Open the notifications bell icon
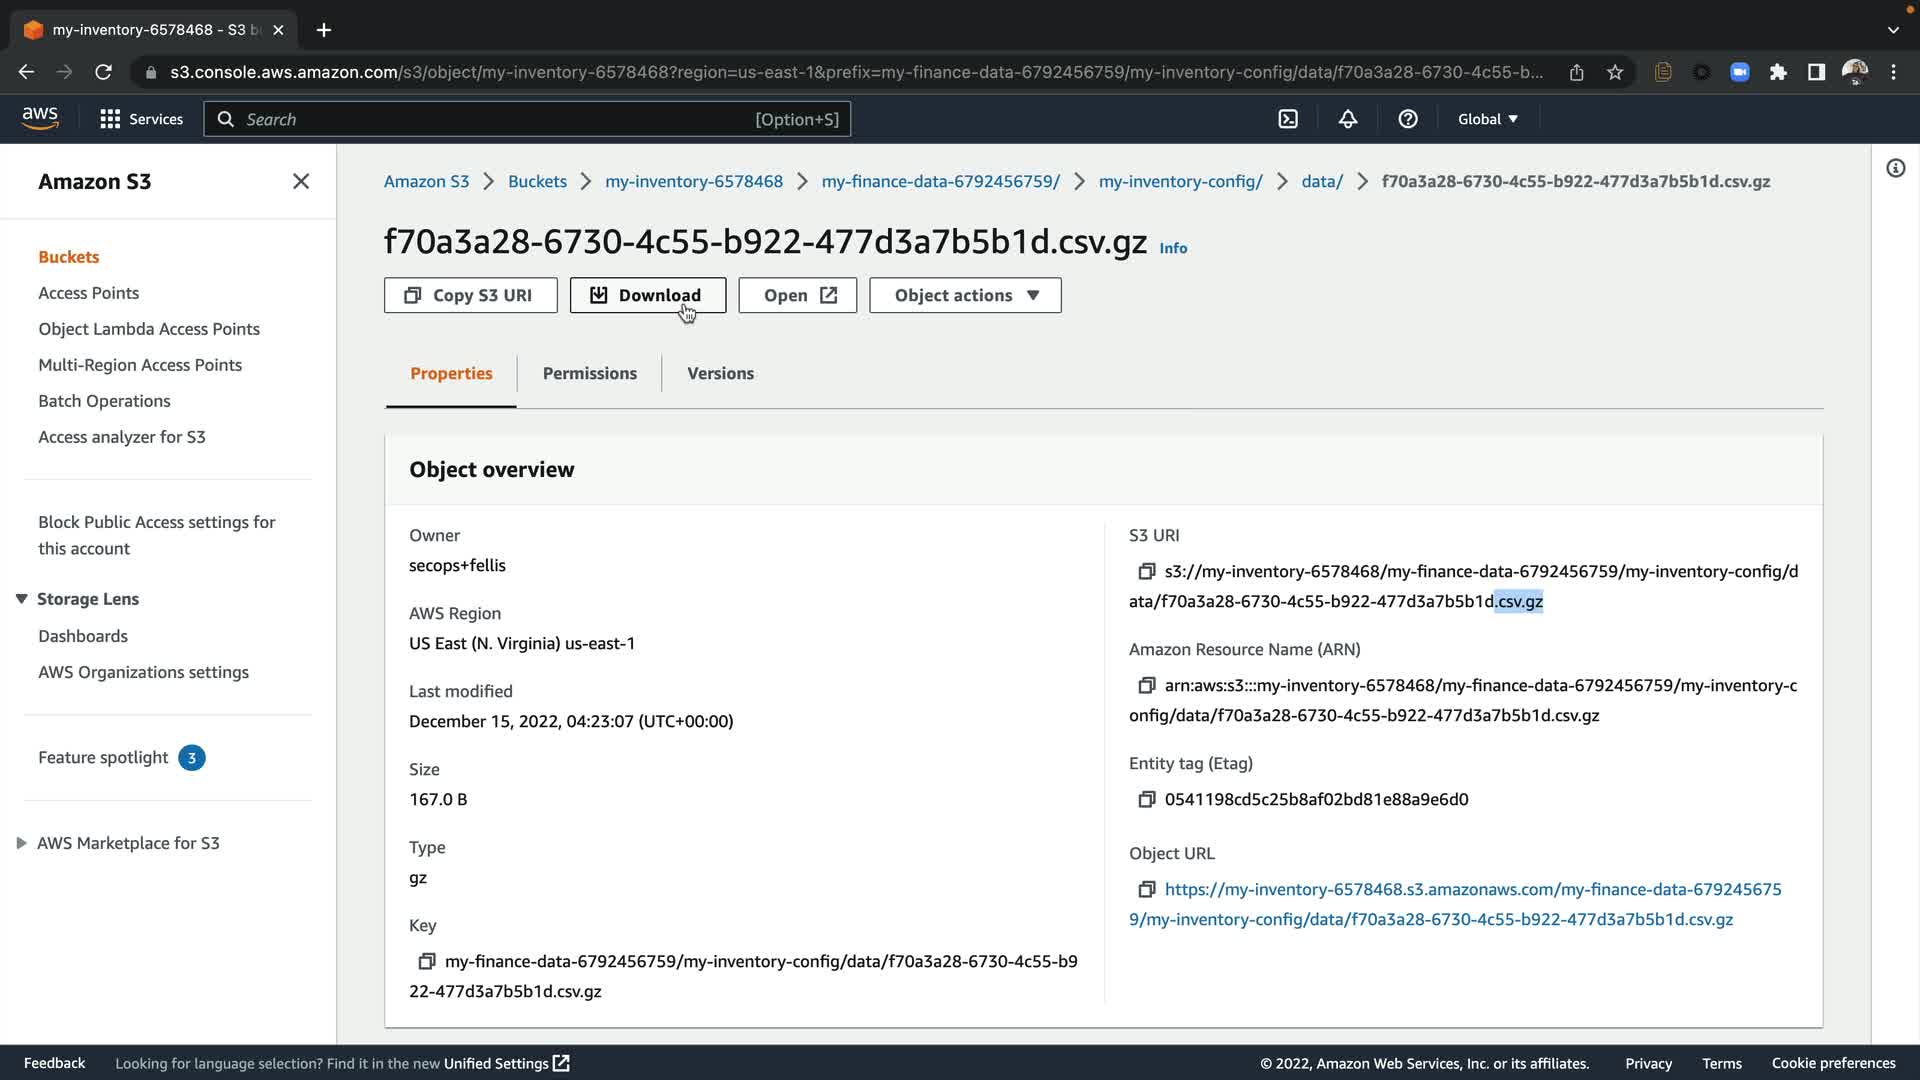Screen dimensions: 1920x1080 (x=1348, y=119)
